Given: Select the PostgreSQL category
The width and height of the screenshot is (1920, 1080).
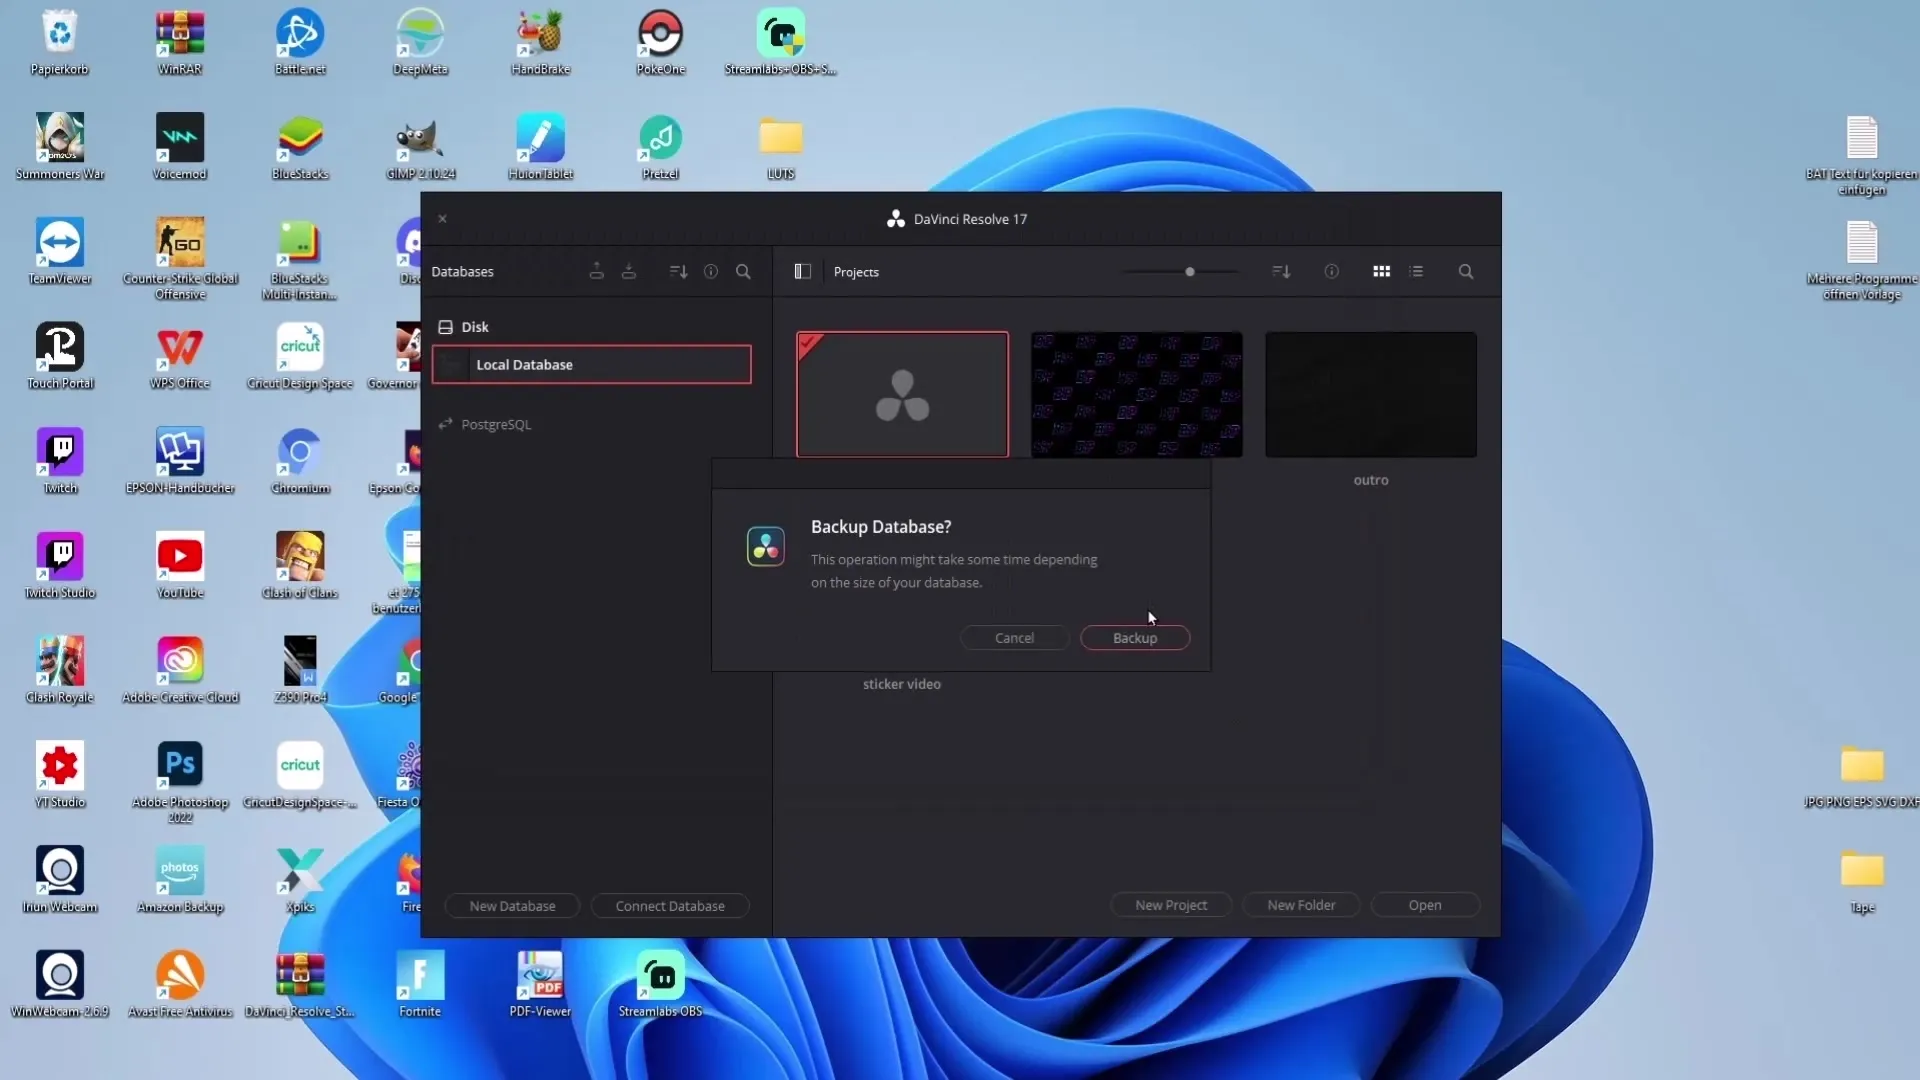Looking at the screenshot, I should click(485, 424).
